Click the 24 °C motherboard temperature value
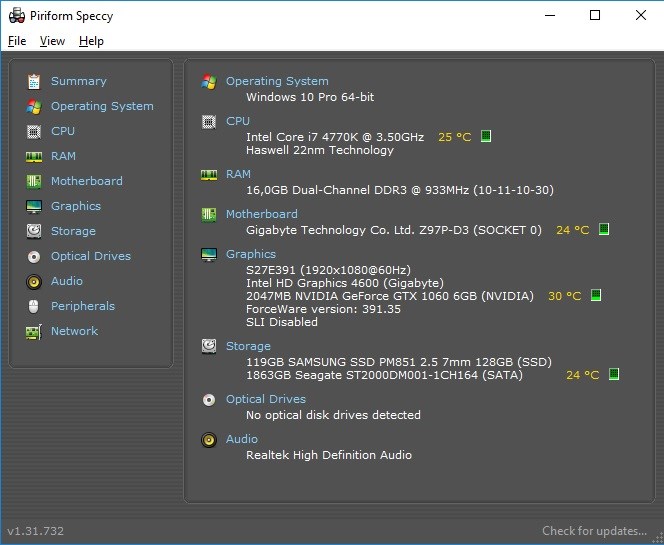Image resolution: width=664 pixels, height=545 pixels. (x=573, y=230)
